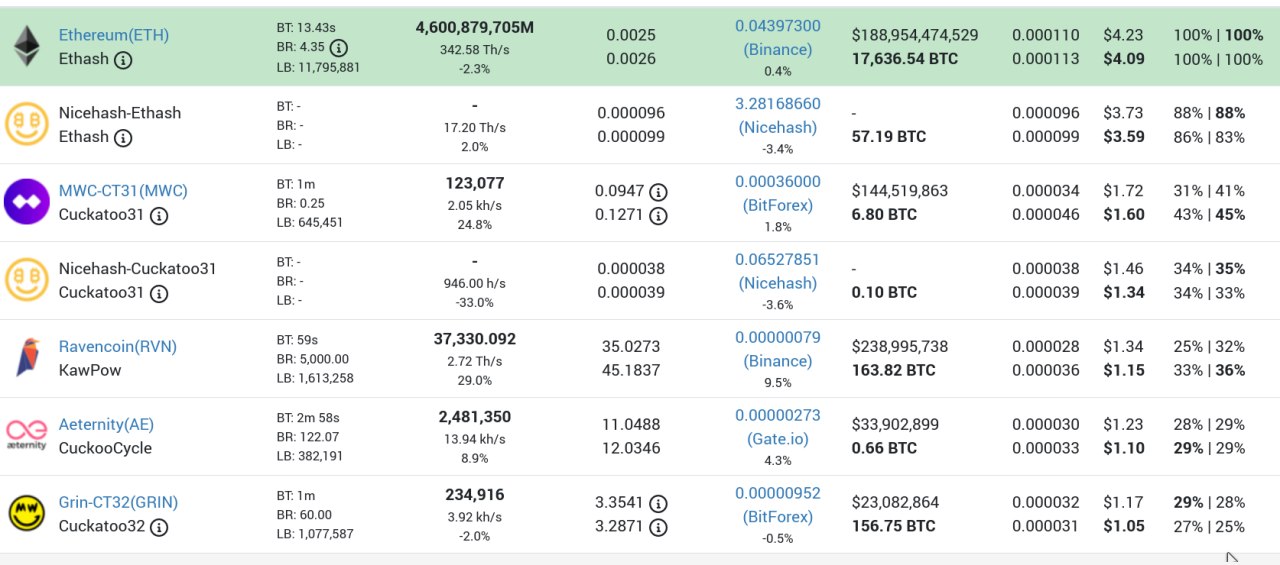Screen dimensions: 1280x565
Task: Click info icon next to 0.1271
Action: pos(658,215)
